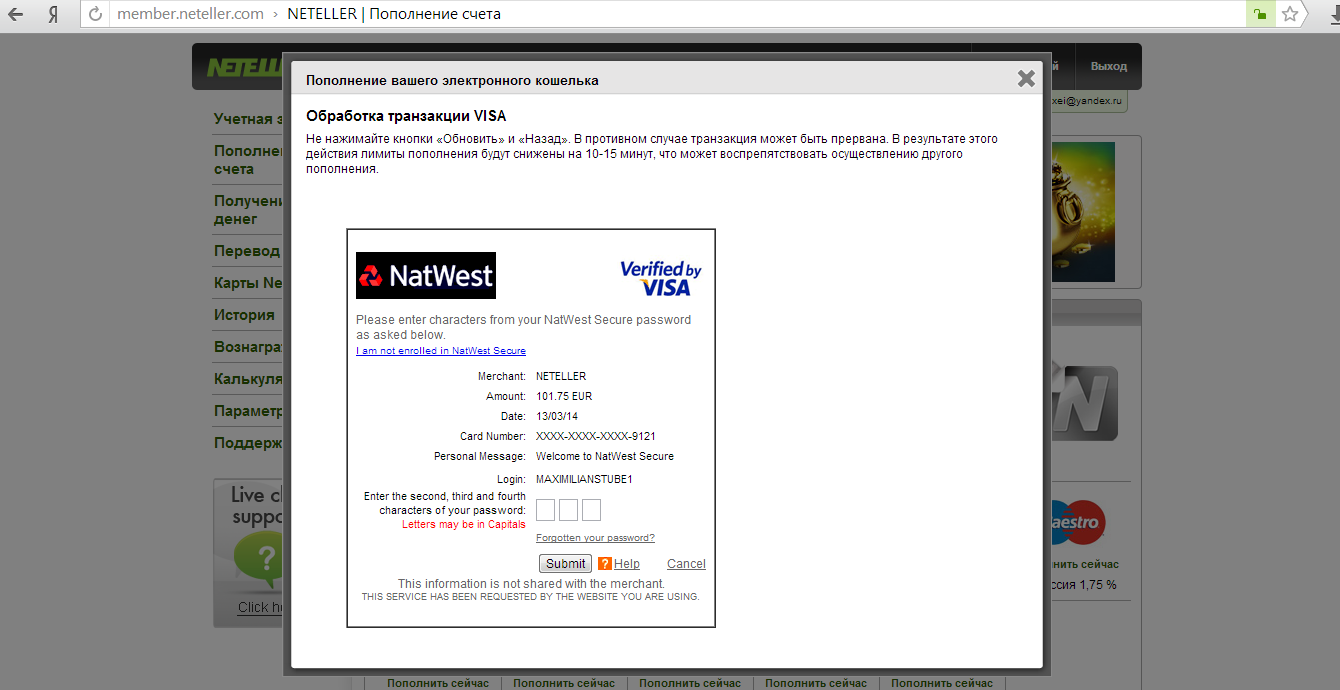Open the 'История' sidebar item
The height and width of the screenshot is (690, 1340).
tap(244, 315)
